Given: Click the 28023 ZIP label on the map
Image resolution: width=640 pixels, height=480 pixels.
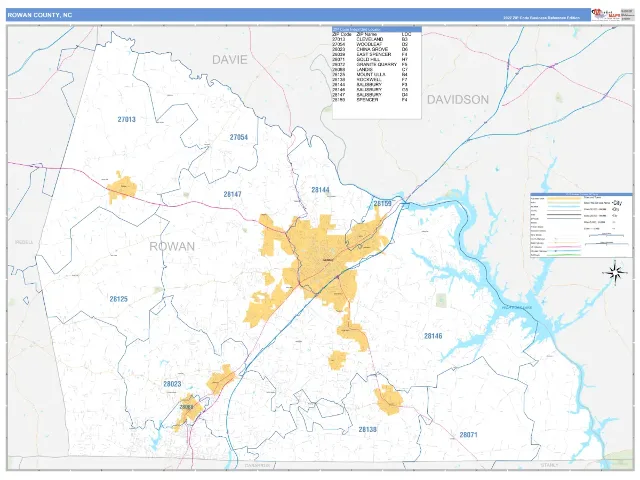Looking at the screenshot, I should [172, 384].
